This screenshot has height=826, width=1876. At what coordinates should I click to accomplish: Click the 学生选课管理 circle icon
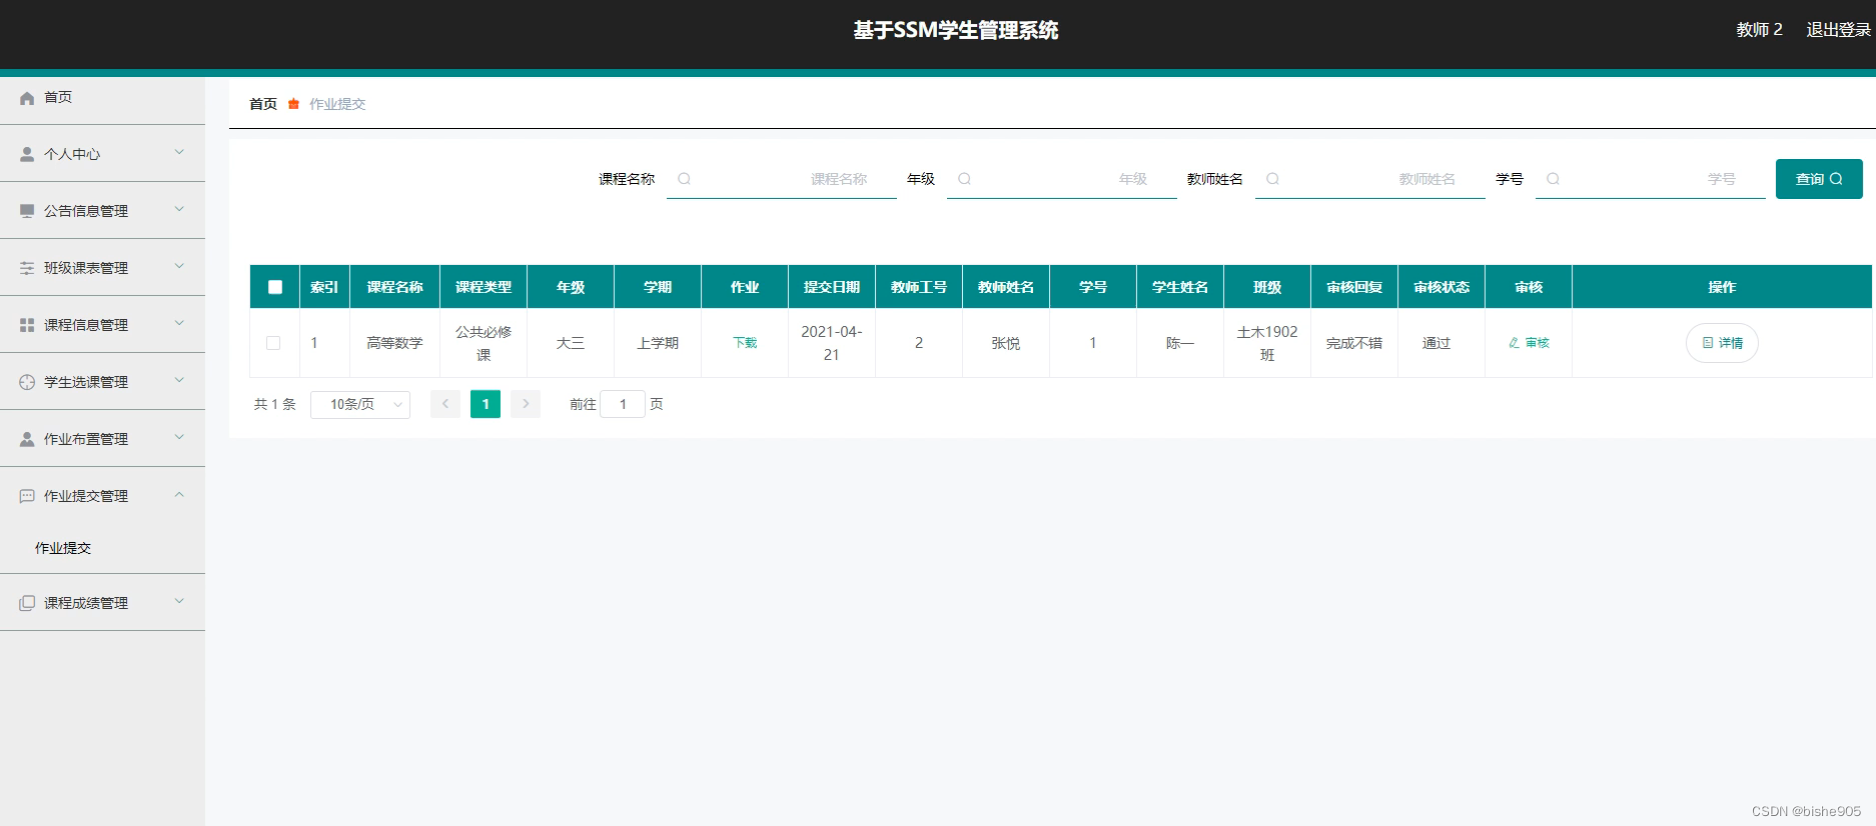tap(27, 382)
